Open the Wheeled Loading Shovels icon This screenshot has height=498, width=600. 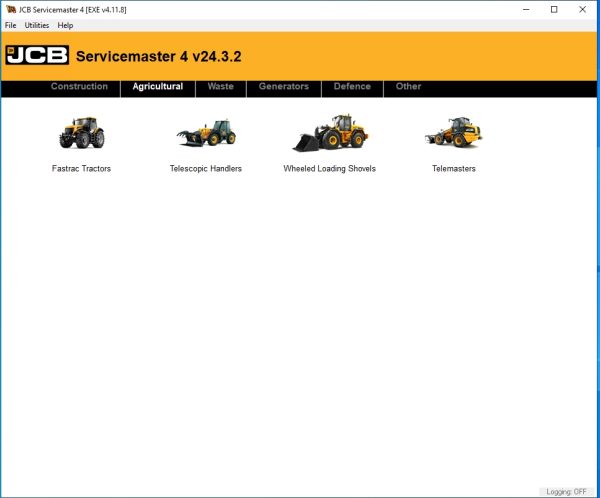(330, 132)
